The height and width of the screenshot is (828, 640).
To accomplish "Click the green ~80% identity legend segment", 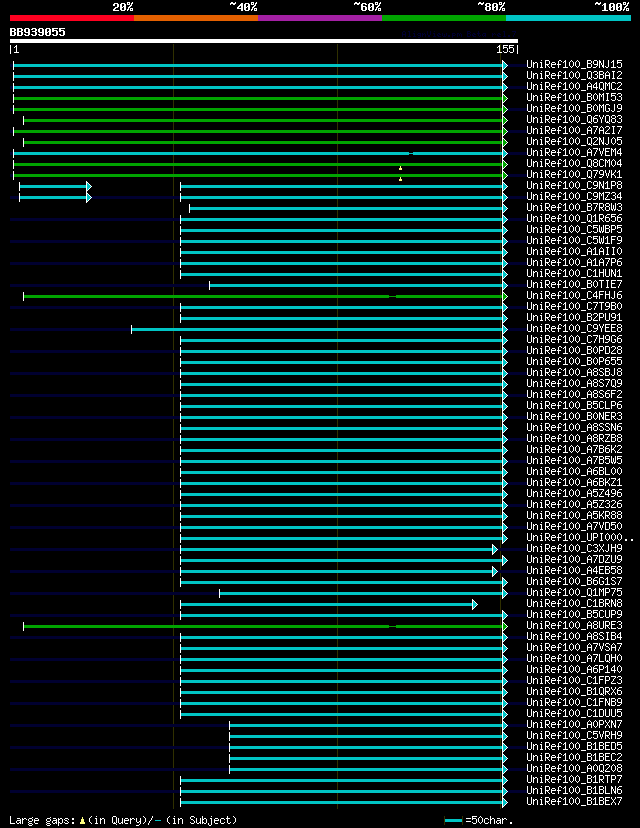I will click(x=444, y=18).
